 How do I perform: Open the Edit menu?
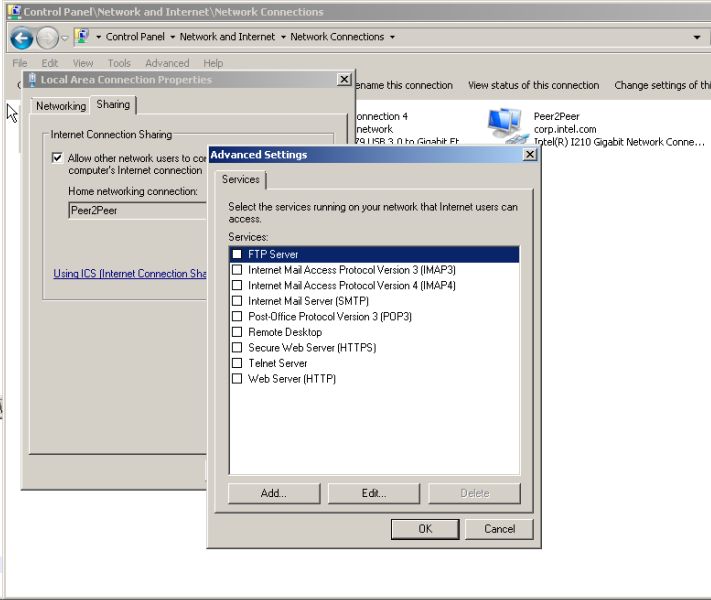pos(49,63)
